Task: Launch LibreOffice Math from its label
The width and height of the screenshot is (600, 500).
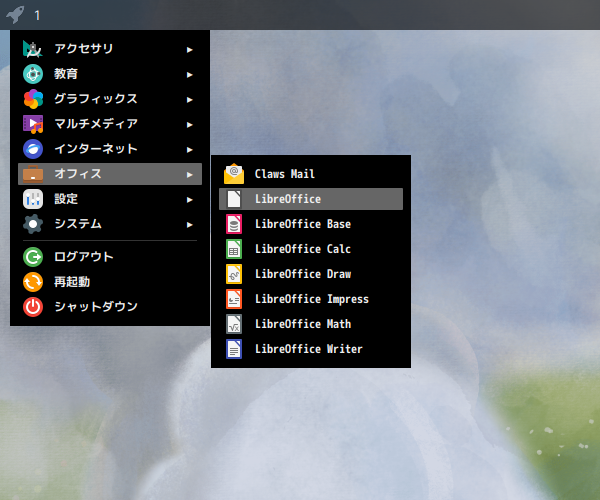Action: click(303, 324)
